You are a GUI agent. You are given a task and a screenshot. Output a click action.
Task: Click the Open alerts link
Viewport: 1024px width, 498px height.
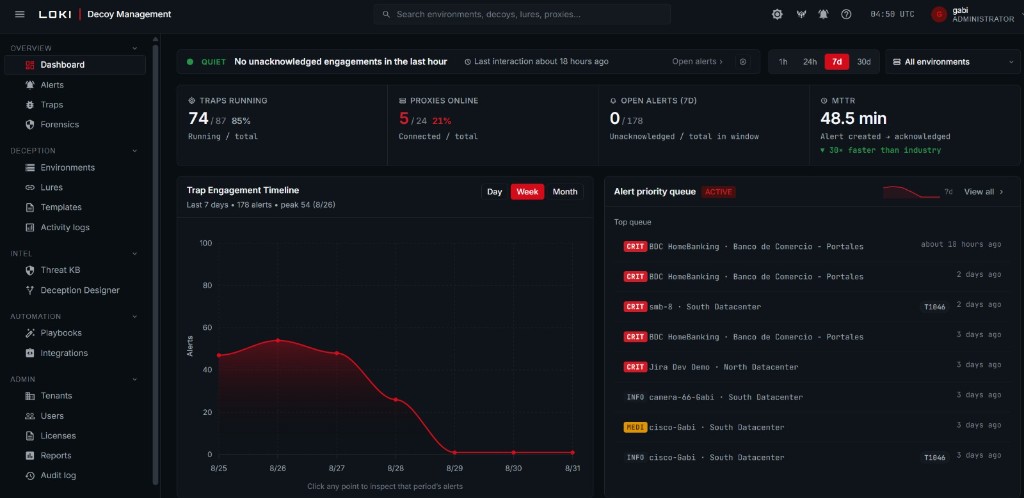click(x=697, y=62)
